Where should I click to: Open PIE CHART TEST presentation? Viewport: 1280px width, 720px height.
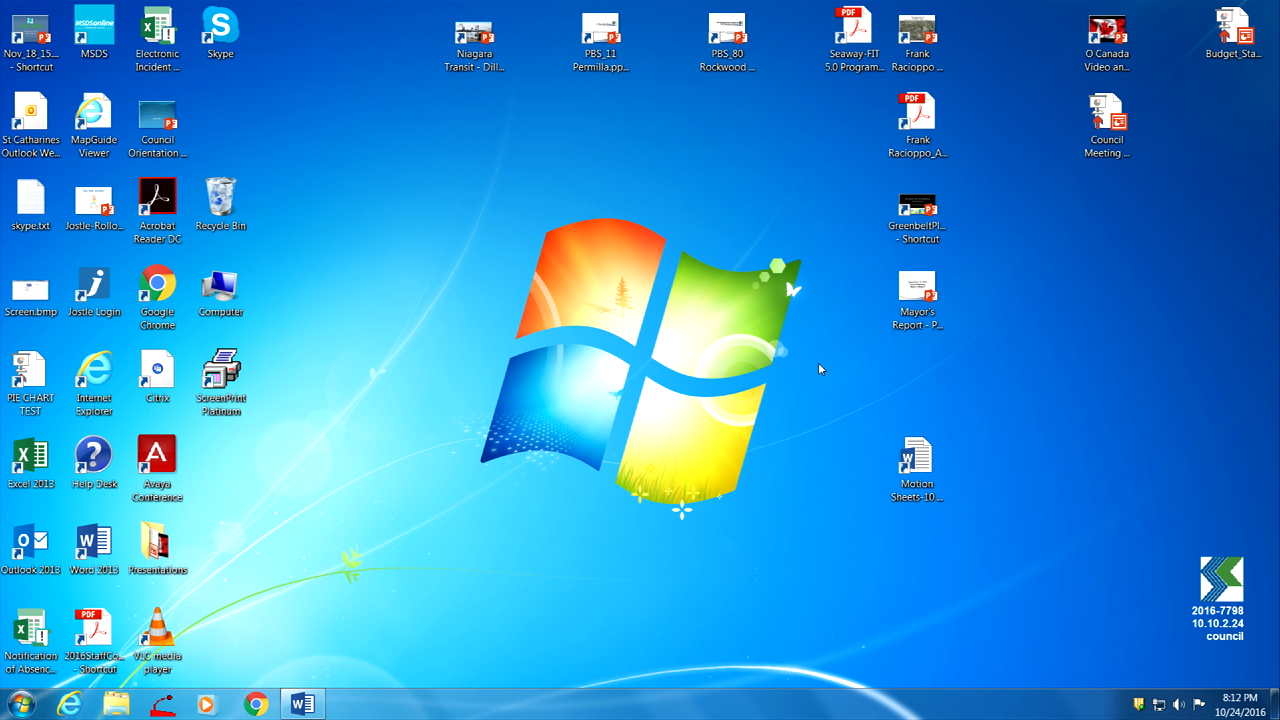[31, 384]
